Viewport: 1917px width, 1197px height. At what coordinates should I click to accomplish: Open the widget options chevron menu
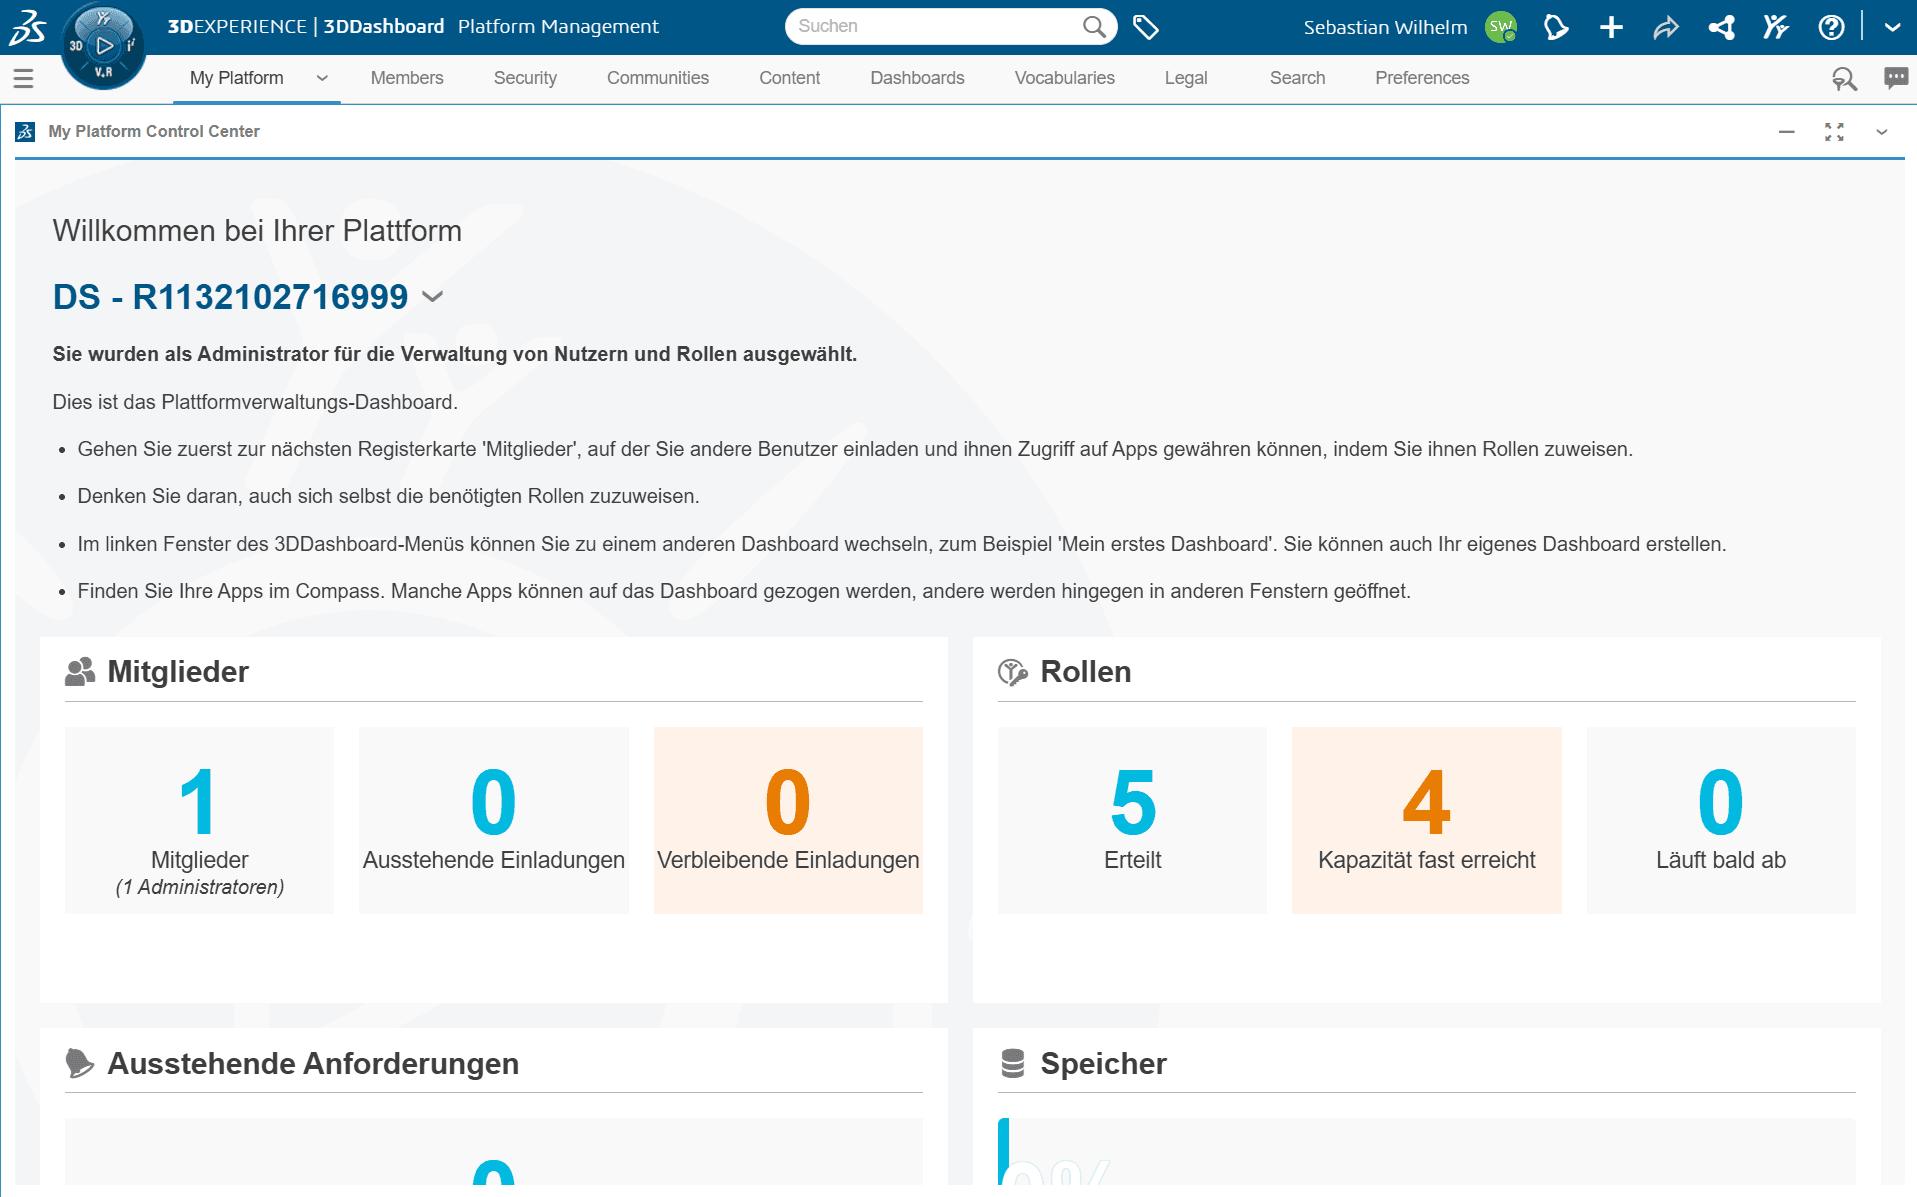[x=1881, y=132]
